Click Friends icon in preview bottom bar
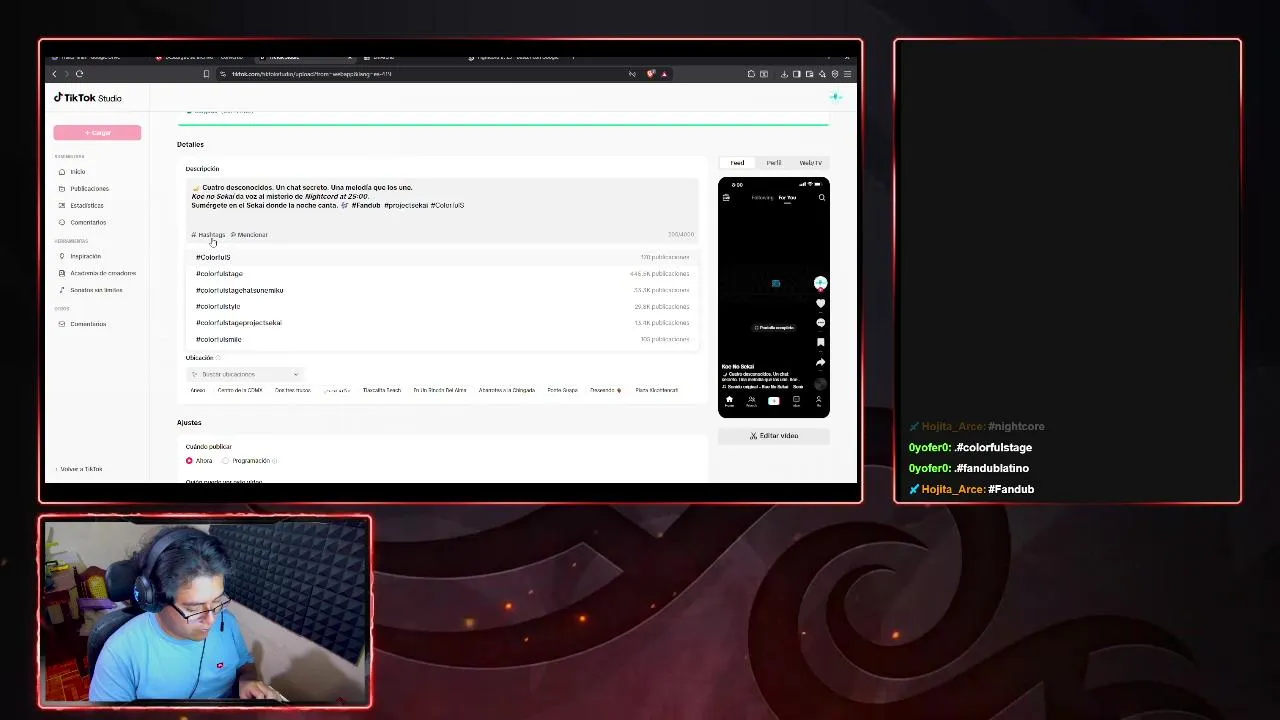Viewport: 1280px width, 720px height. pos(751,401)
